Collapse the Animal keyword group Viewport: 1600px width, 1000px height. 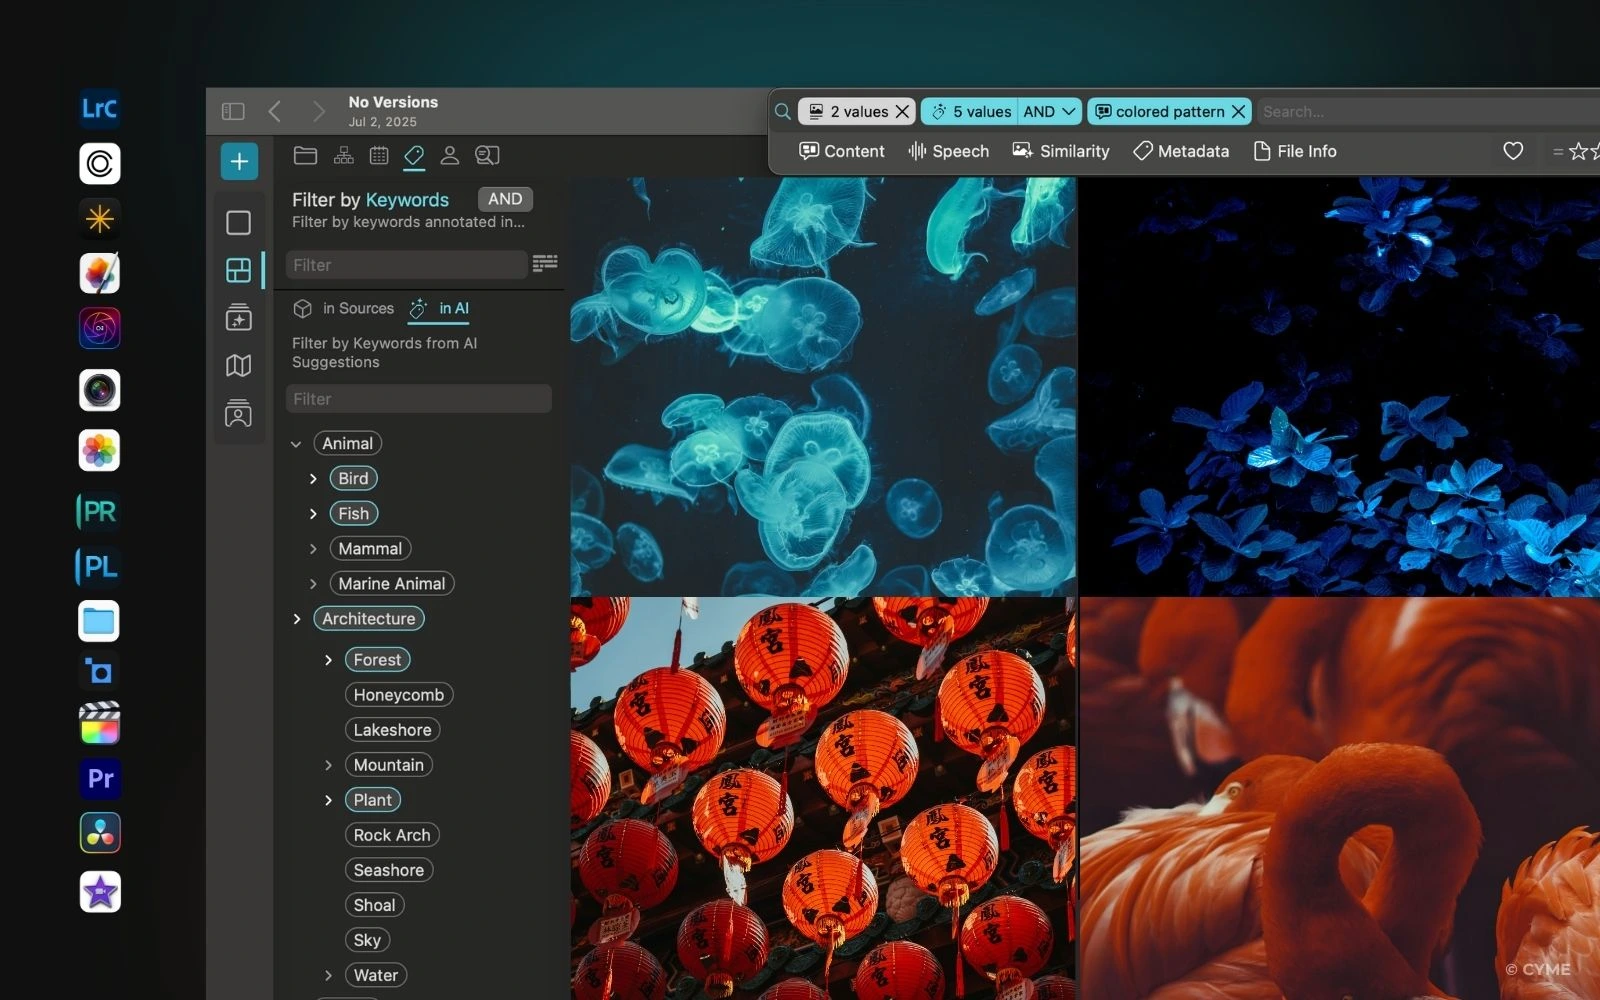(x=296, y=444)
